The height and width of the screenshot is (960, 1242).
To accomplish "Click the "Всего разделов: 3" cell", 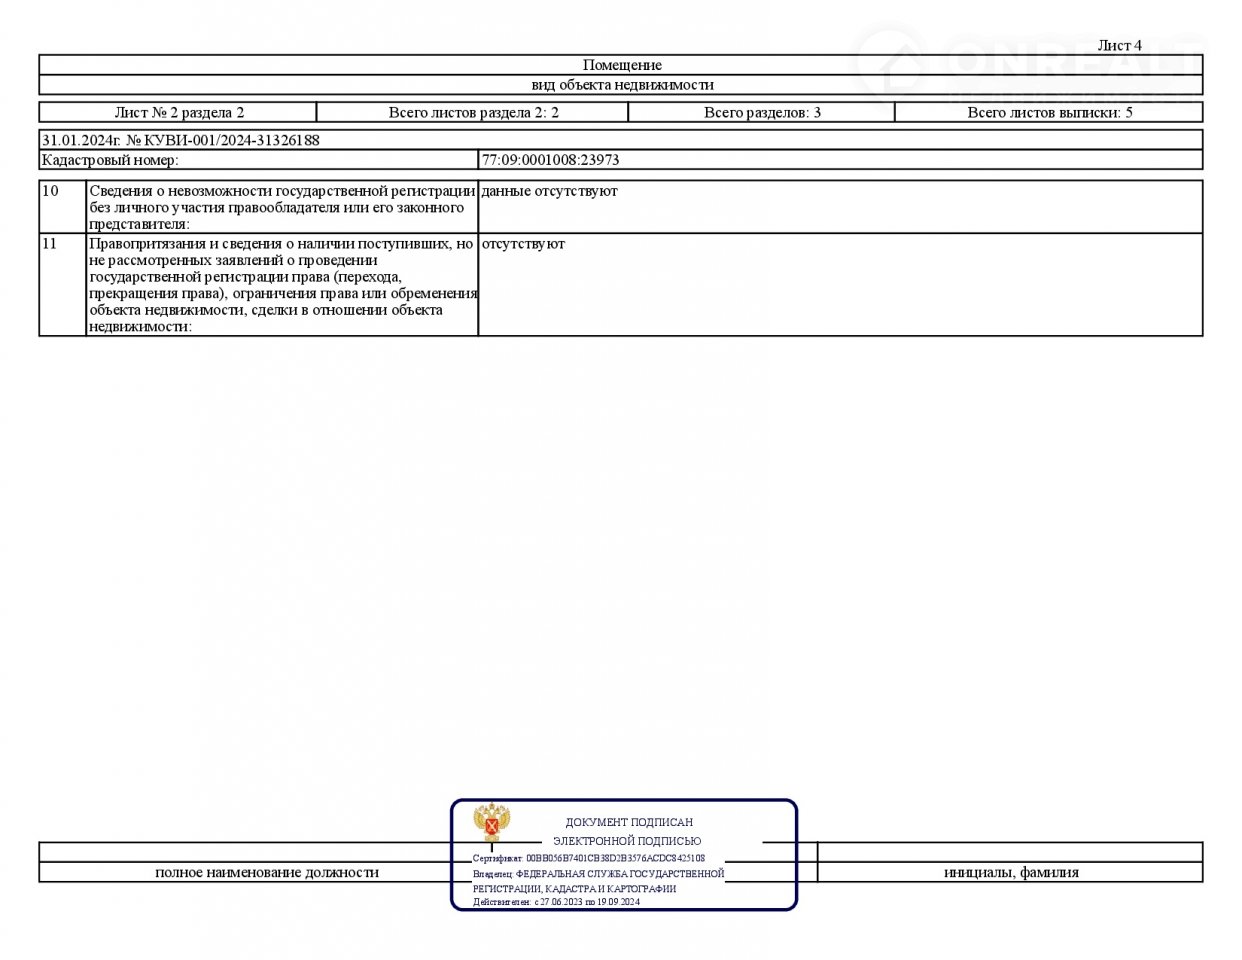I will point(762,112).
